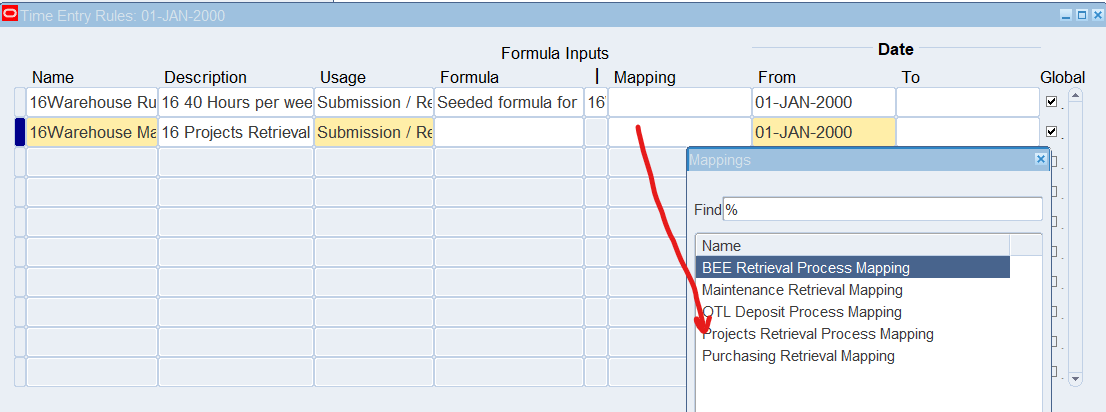
Task: Select BEE Retrieval Process Mapping
Action: click(806, 268)
